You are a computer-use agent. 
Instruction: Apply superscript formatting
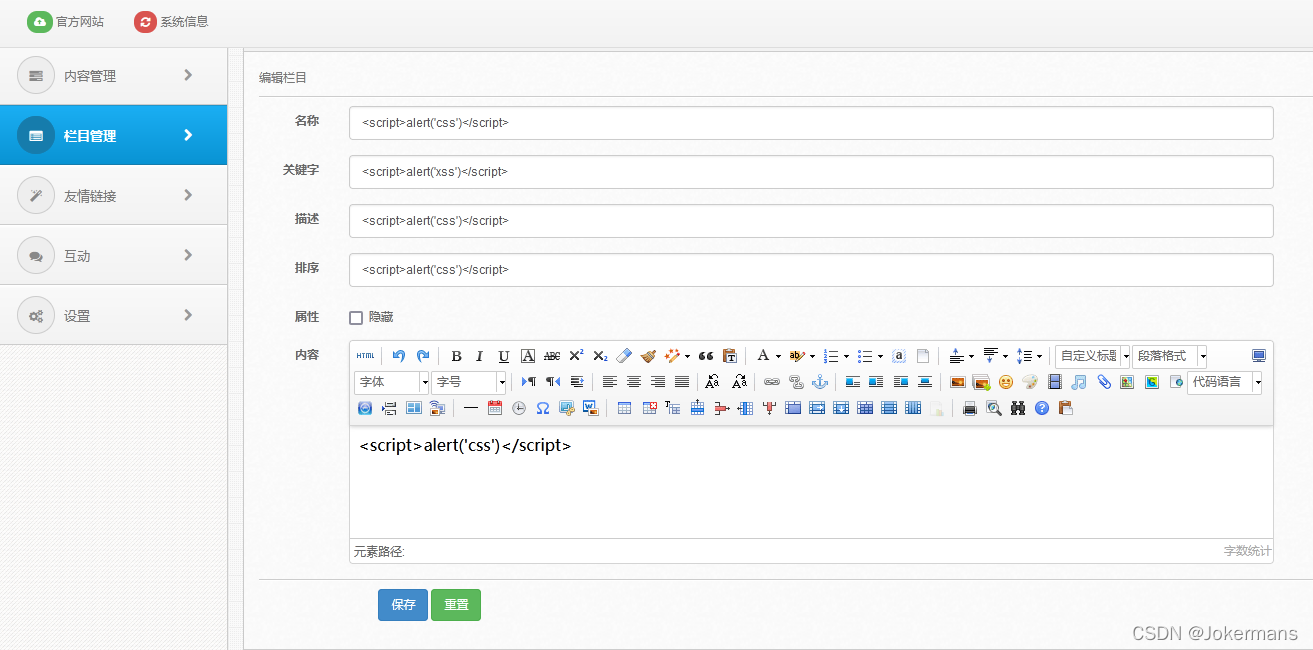pos(576,356)
